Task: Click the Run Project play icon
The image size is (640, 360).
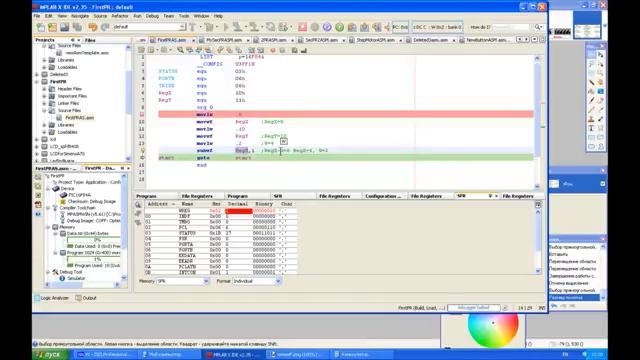Action: point(226,27)
